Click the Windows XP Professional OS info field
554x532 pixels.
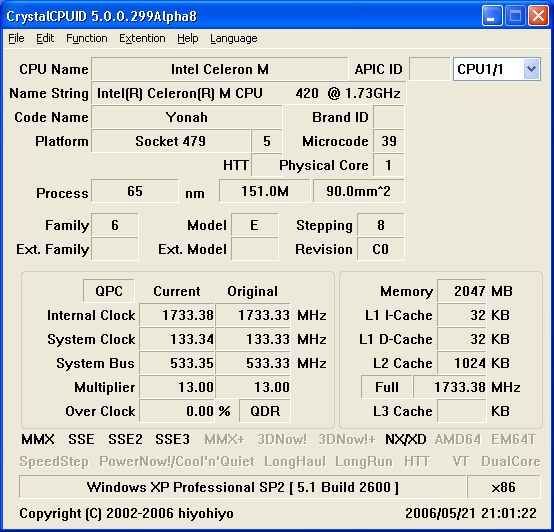[242, 487]
